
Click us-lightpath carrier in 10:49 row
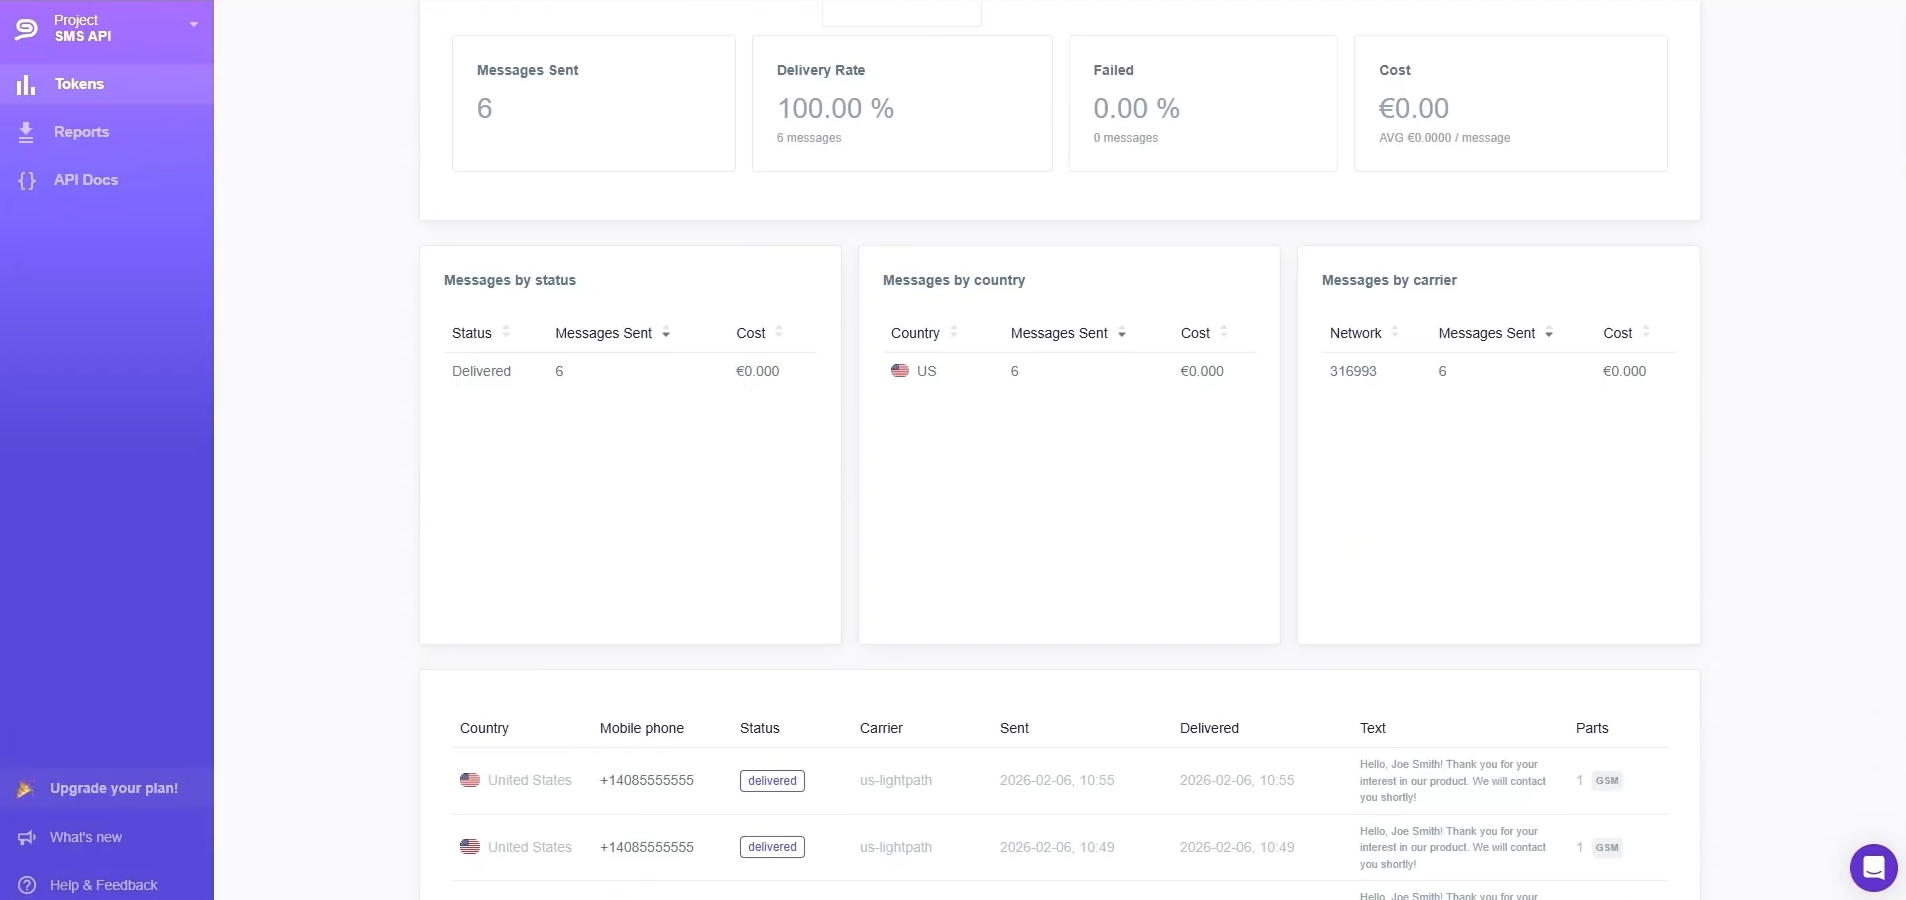click(x=896, y=847)
